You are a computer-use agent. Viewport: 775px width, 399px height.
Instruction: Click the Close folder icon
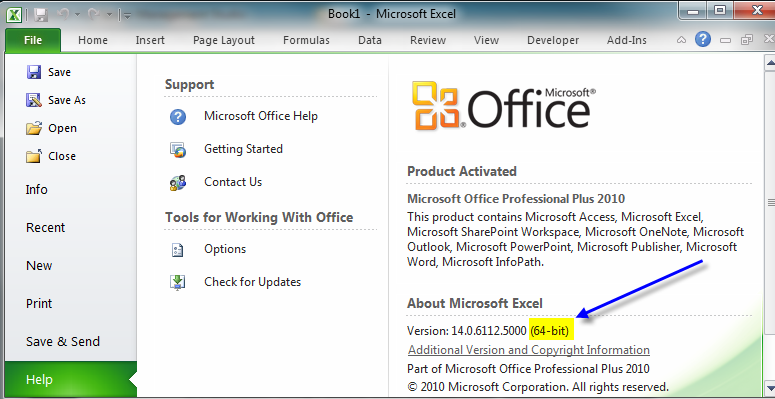tap(34, 156)
